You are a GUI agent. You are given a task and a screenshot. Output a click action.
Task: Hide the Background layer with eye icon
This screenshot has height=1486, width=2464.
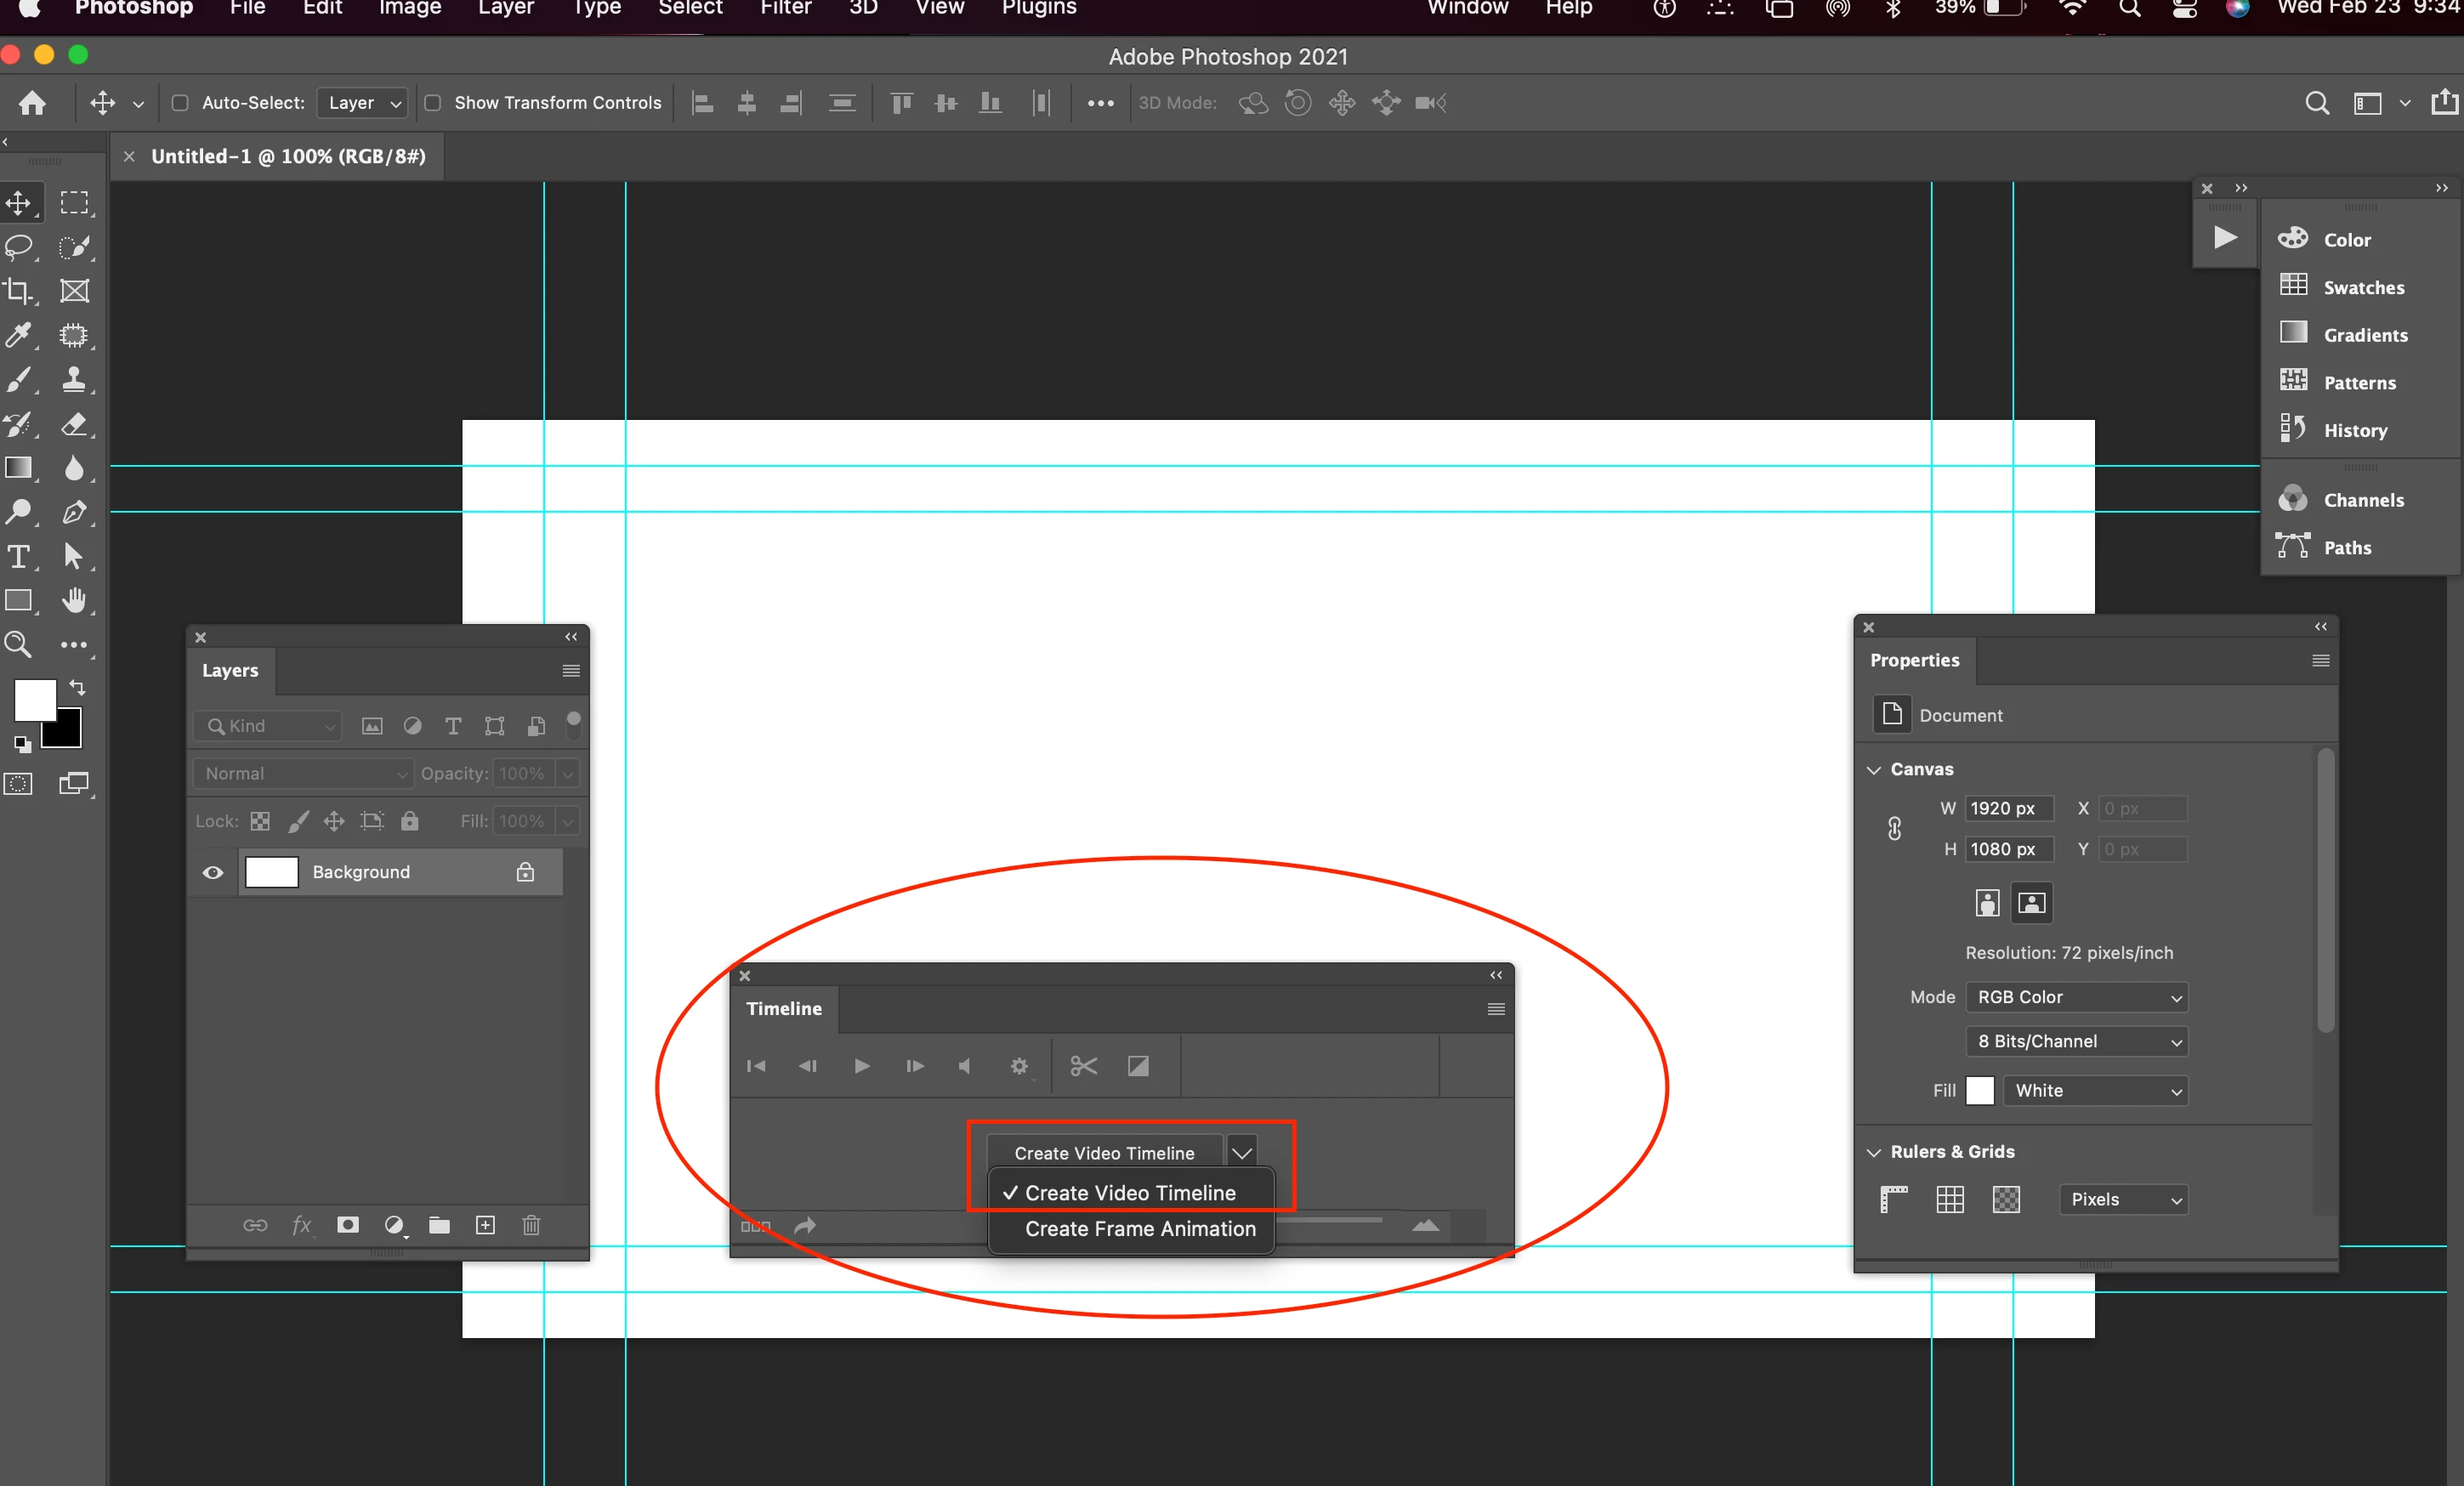click(x=213, y=872)
